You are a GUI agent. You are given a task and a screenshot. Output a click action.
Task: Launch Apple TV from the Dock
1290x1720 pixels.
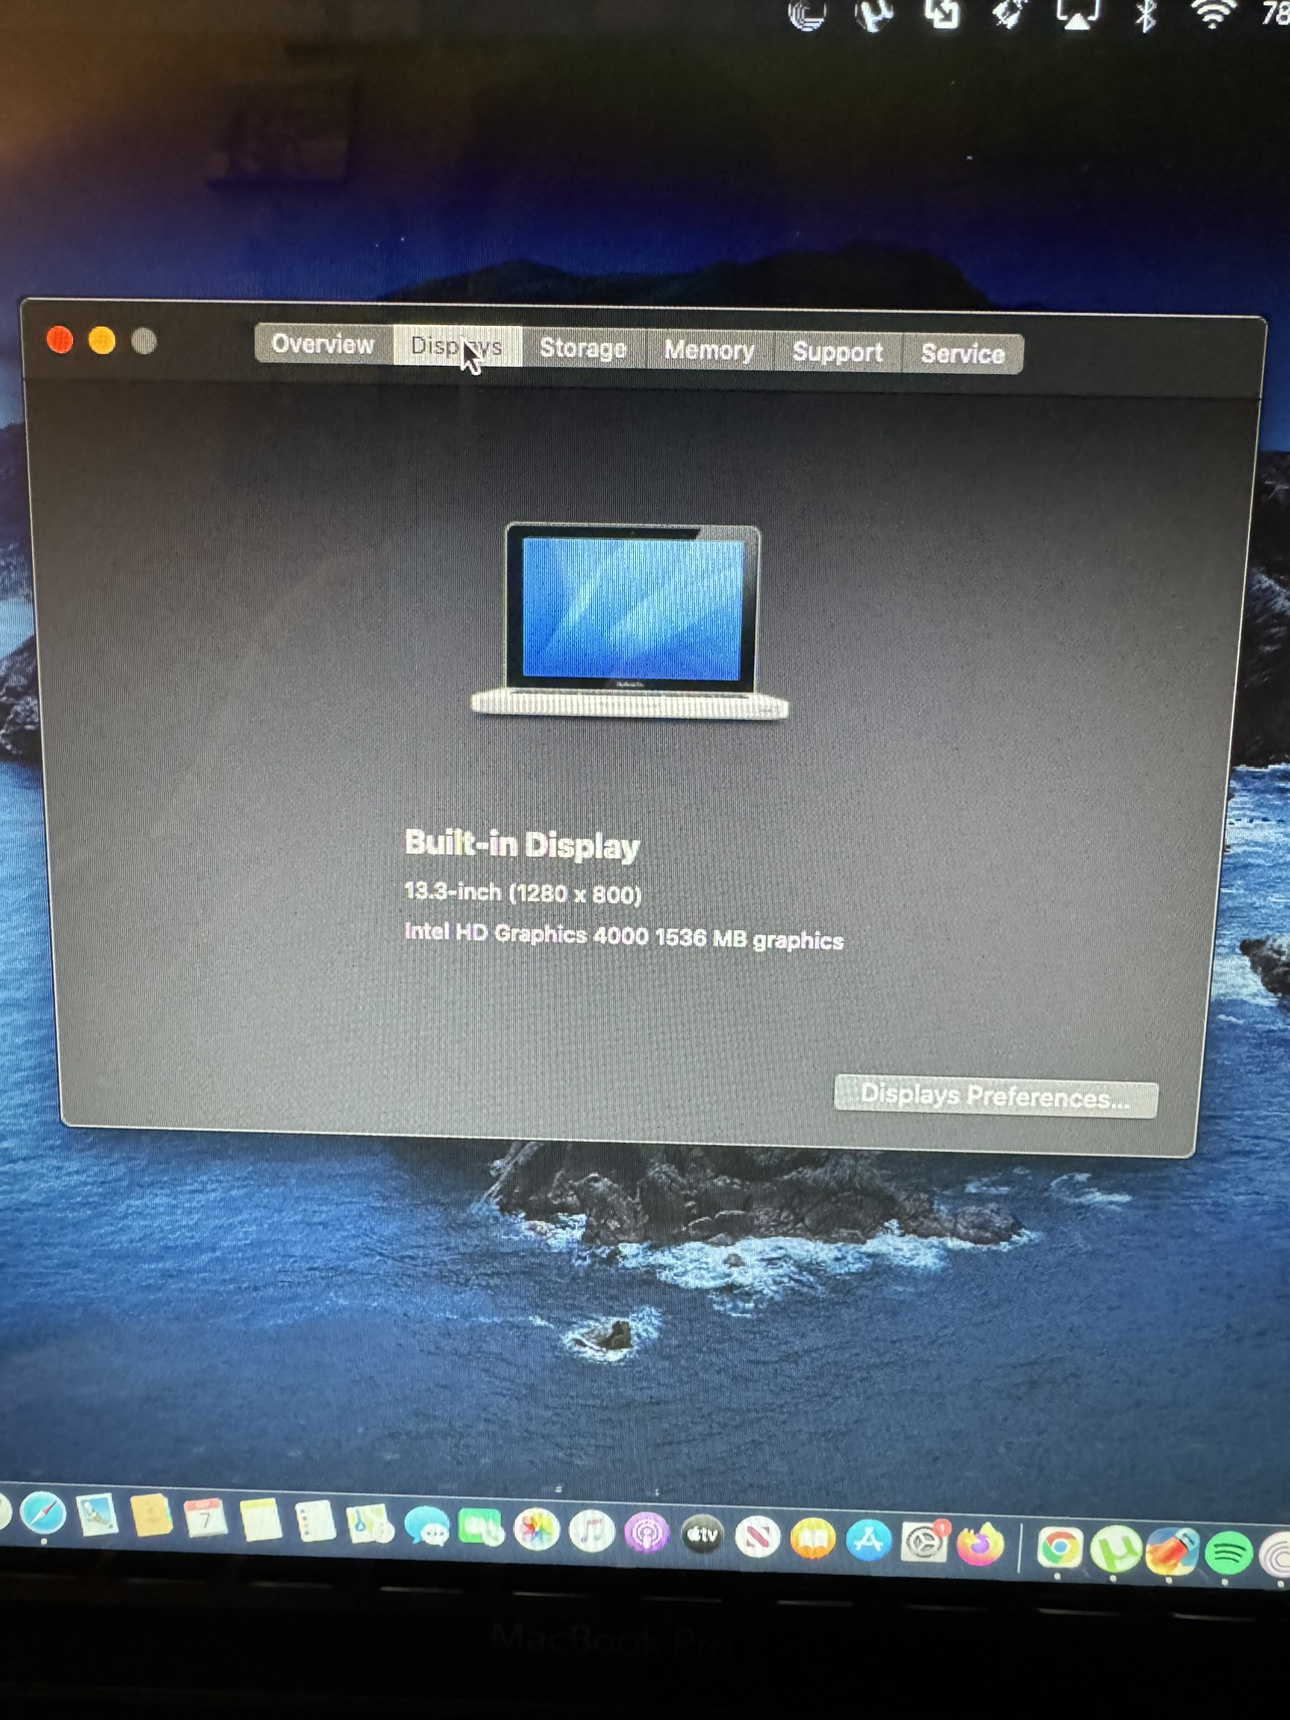coord(703,1535)
